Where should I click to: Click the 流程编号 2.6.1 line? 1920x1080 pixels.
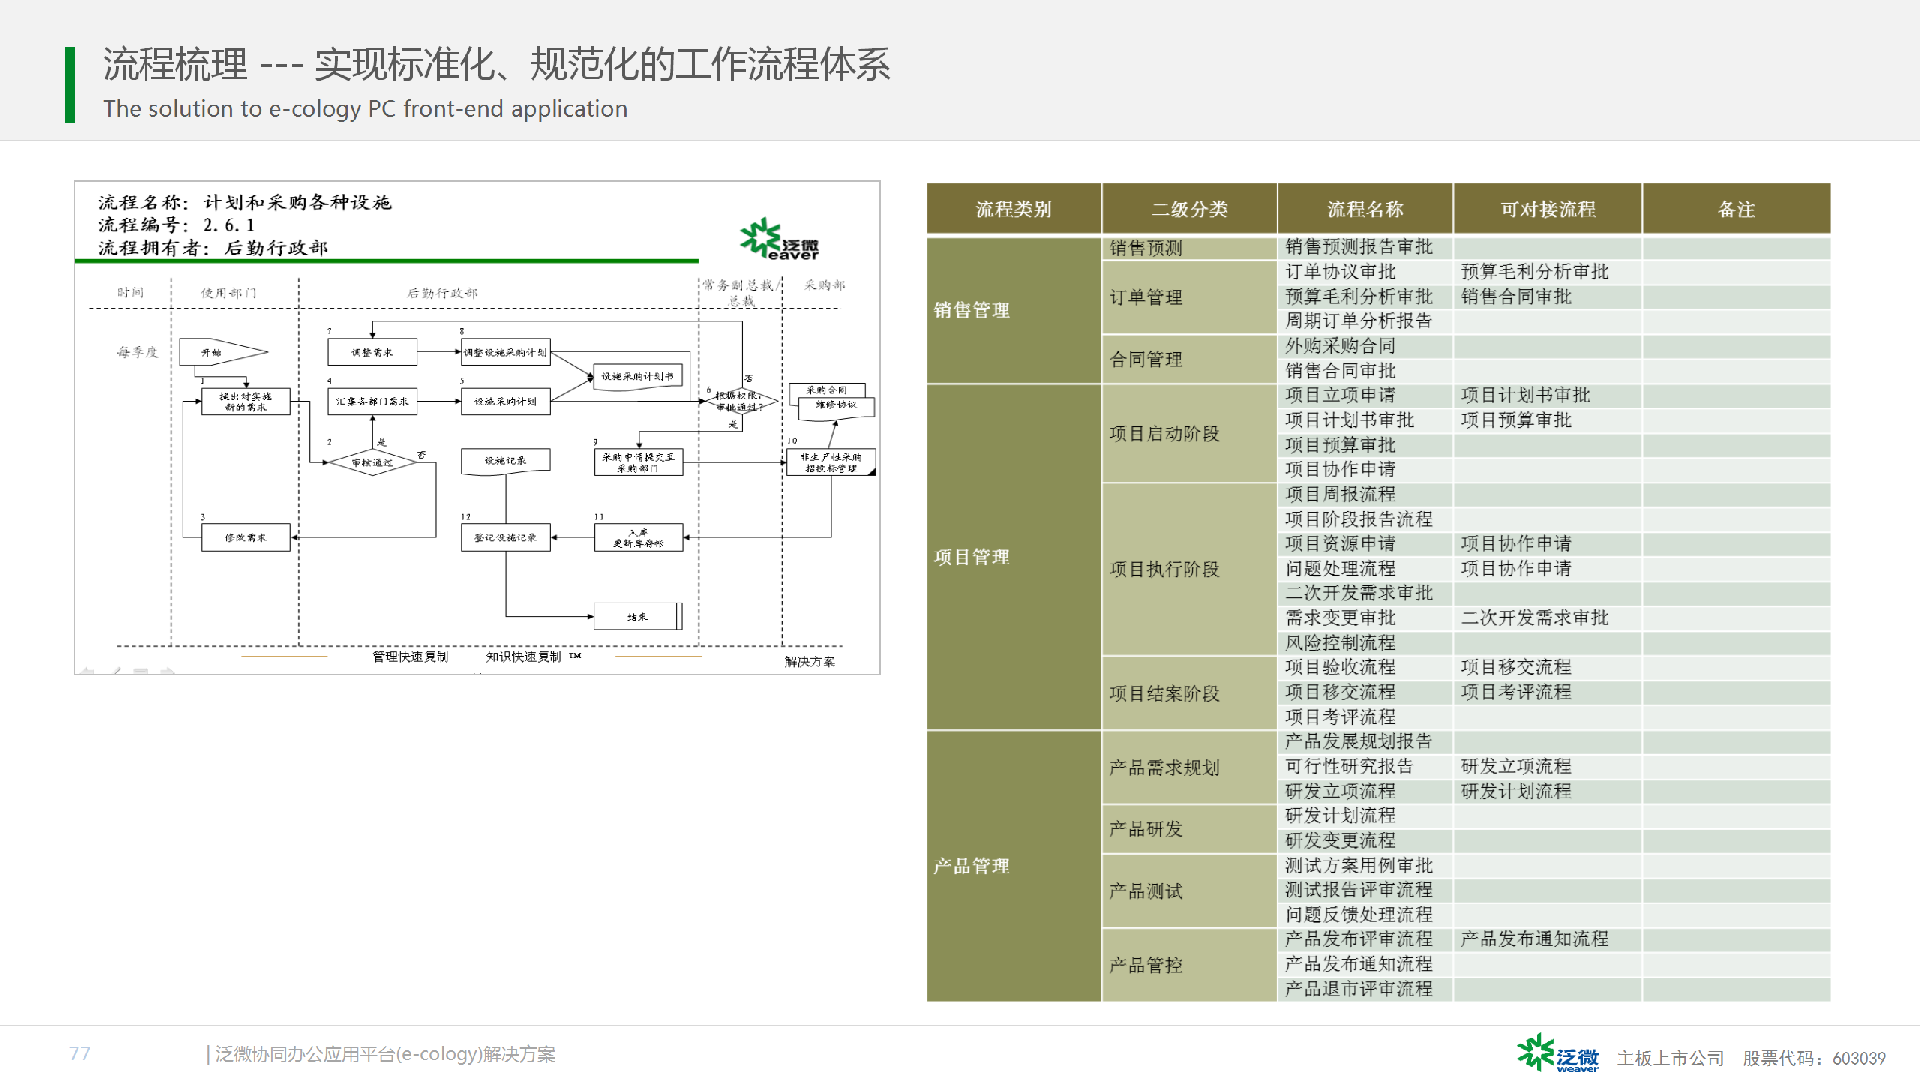[176, 225]
